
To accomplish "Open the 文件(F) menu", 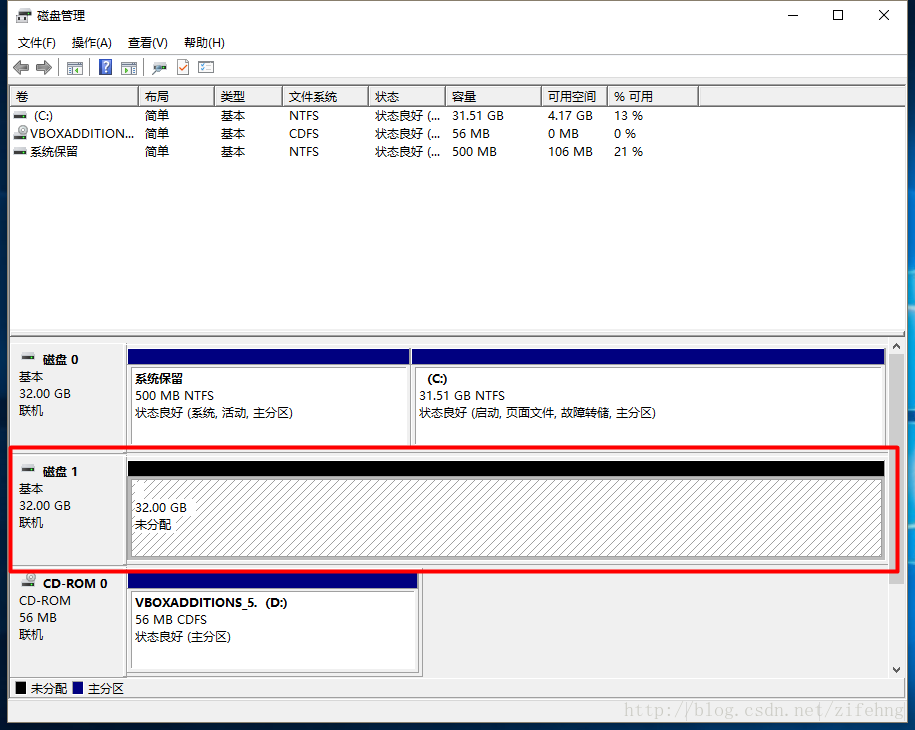I will (37, 43).
